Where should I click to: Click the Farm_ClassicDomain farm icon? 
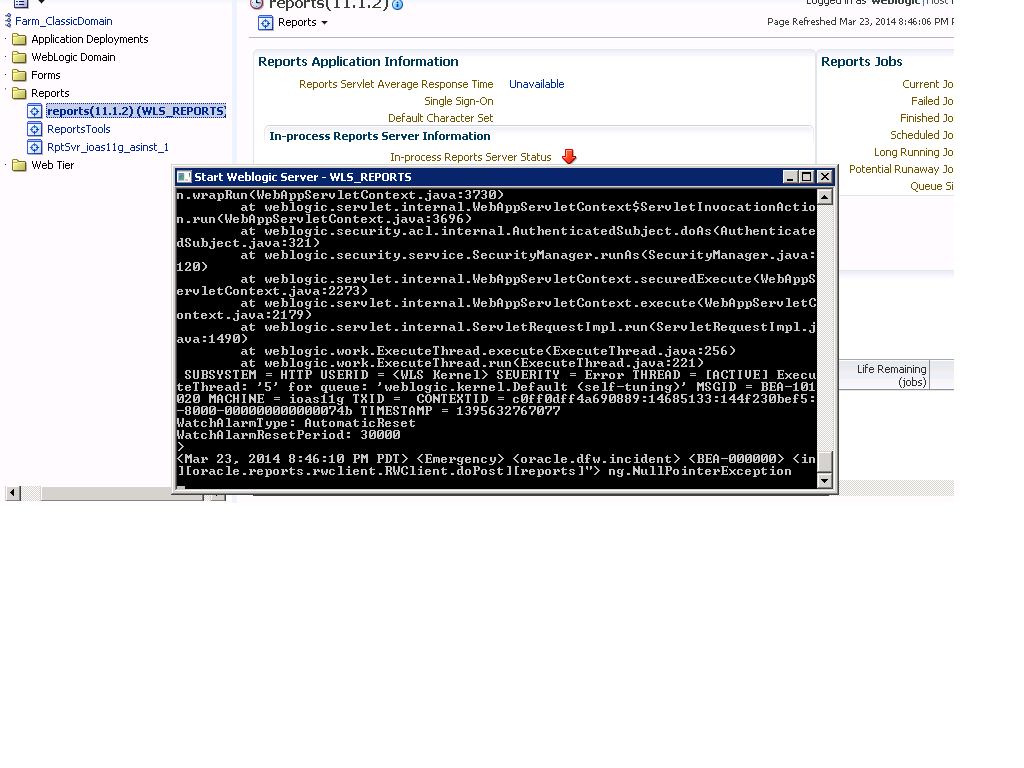[8, 21]
